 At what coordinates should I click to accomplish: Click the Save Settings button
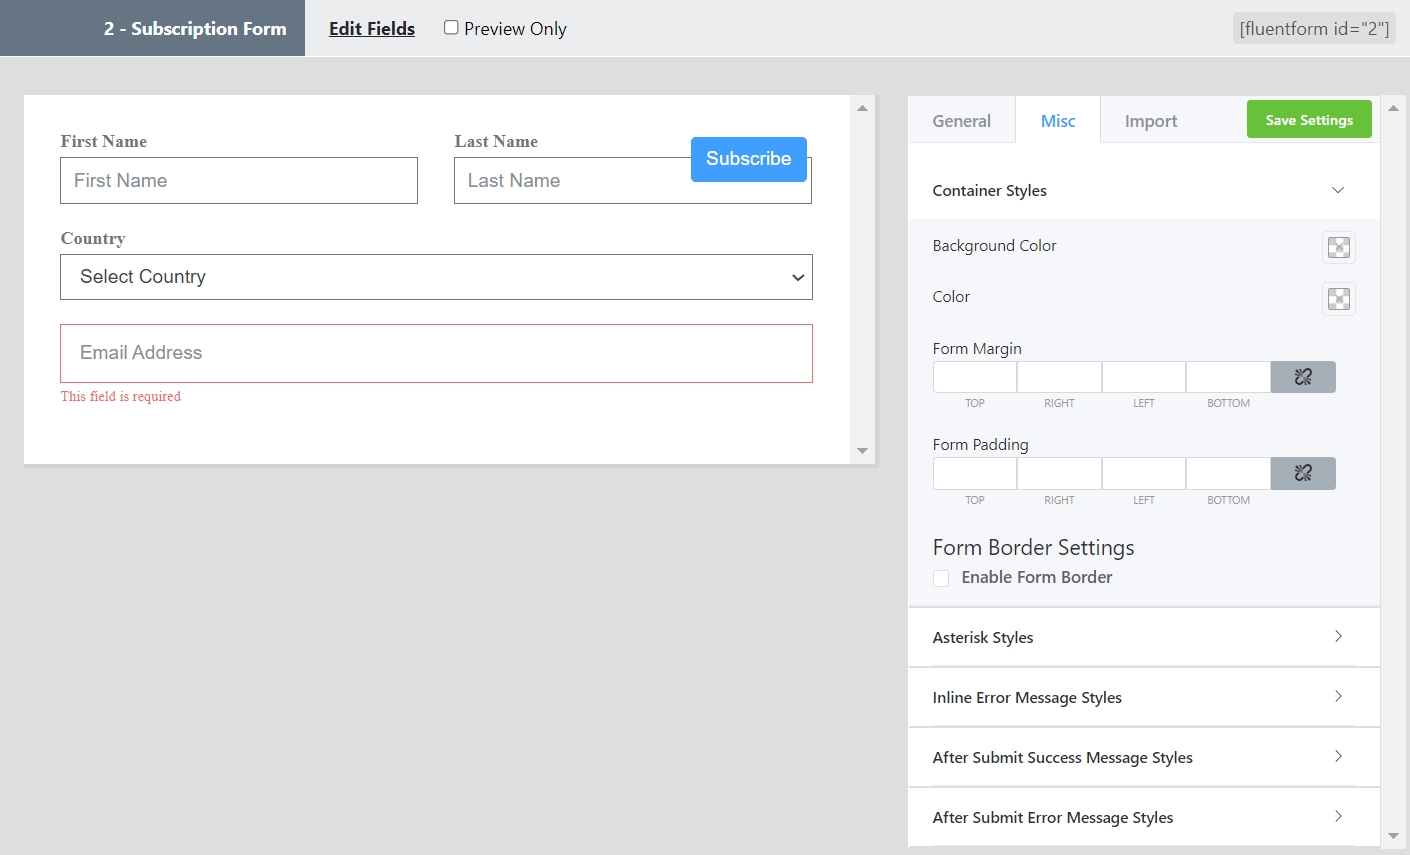(1309, 120)
